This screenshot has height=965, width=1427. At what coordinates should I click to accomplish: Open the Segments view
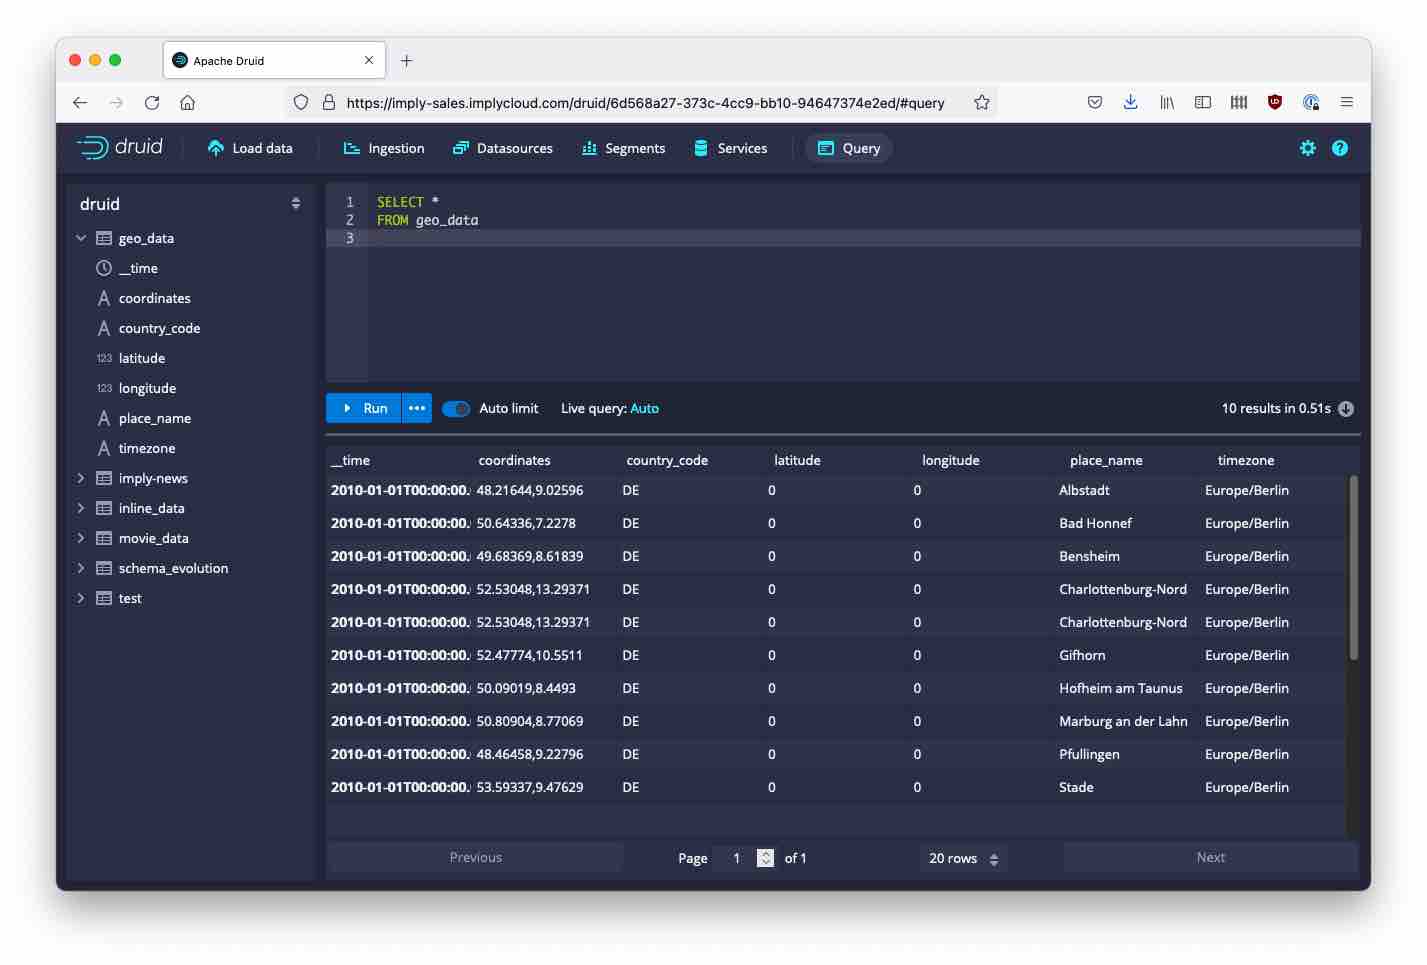click(x=624, y=148)
